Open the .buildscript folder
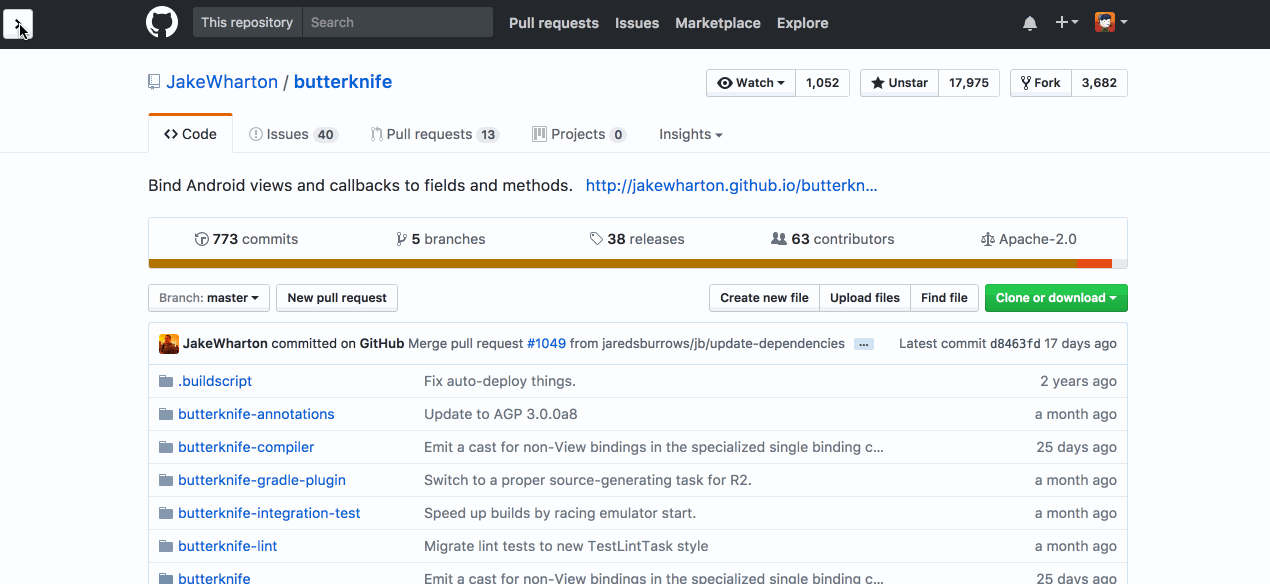The image size is (1270, 584). (215, 381)
